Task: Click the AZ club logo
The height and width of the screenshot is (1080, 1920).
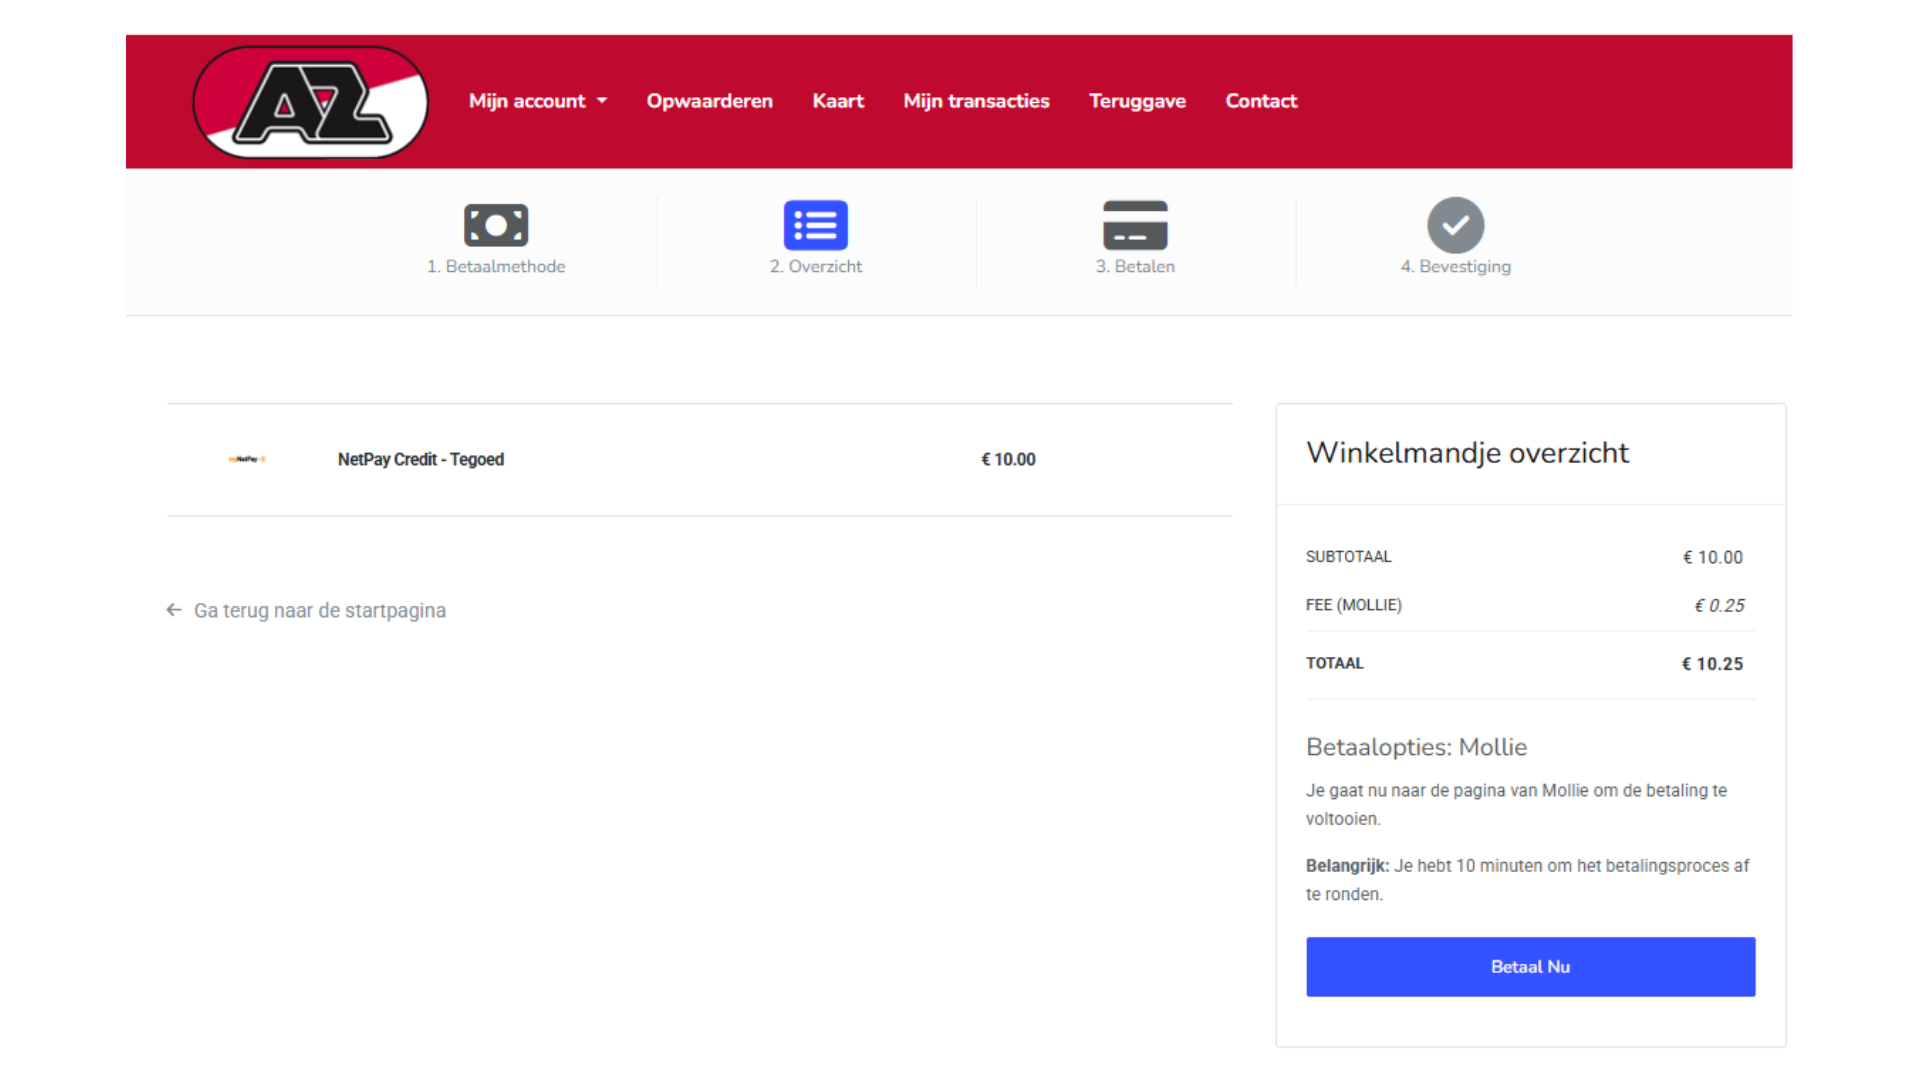Action: point(310,102)
